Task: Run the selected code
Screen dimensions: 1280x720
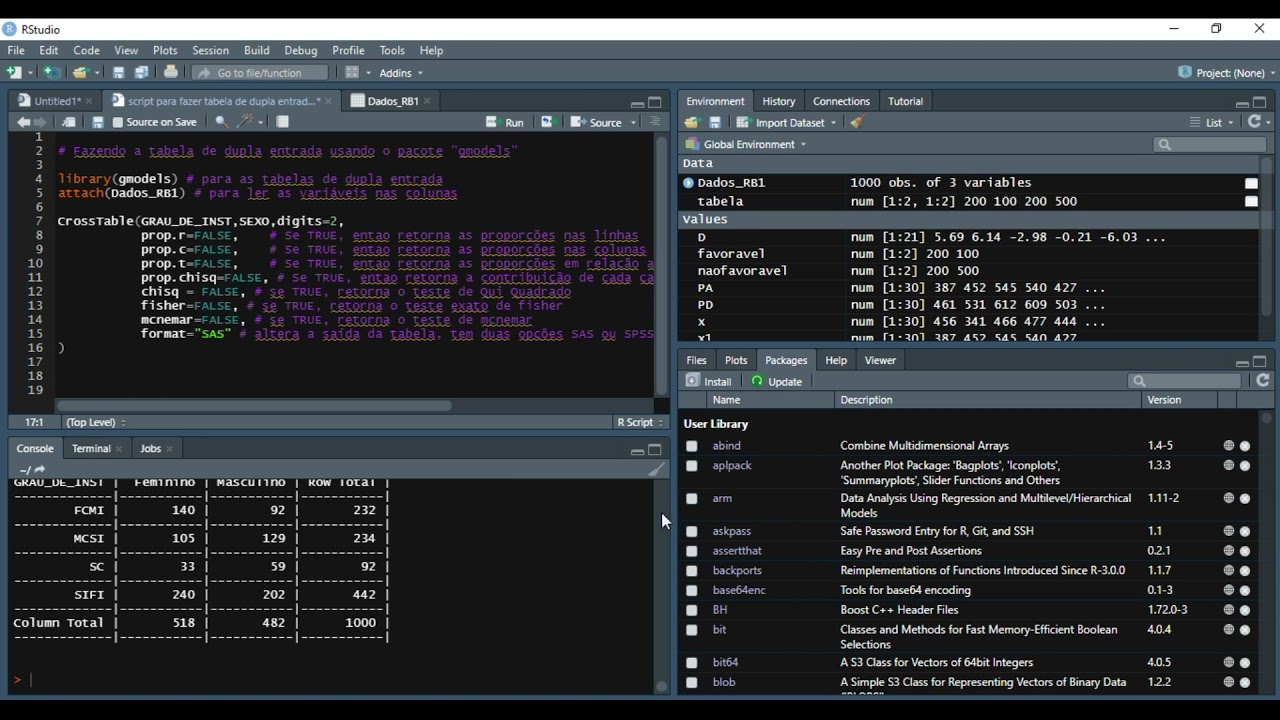Action: pos(505,122)
